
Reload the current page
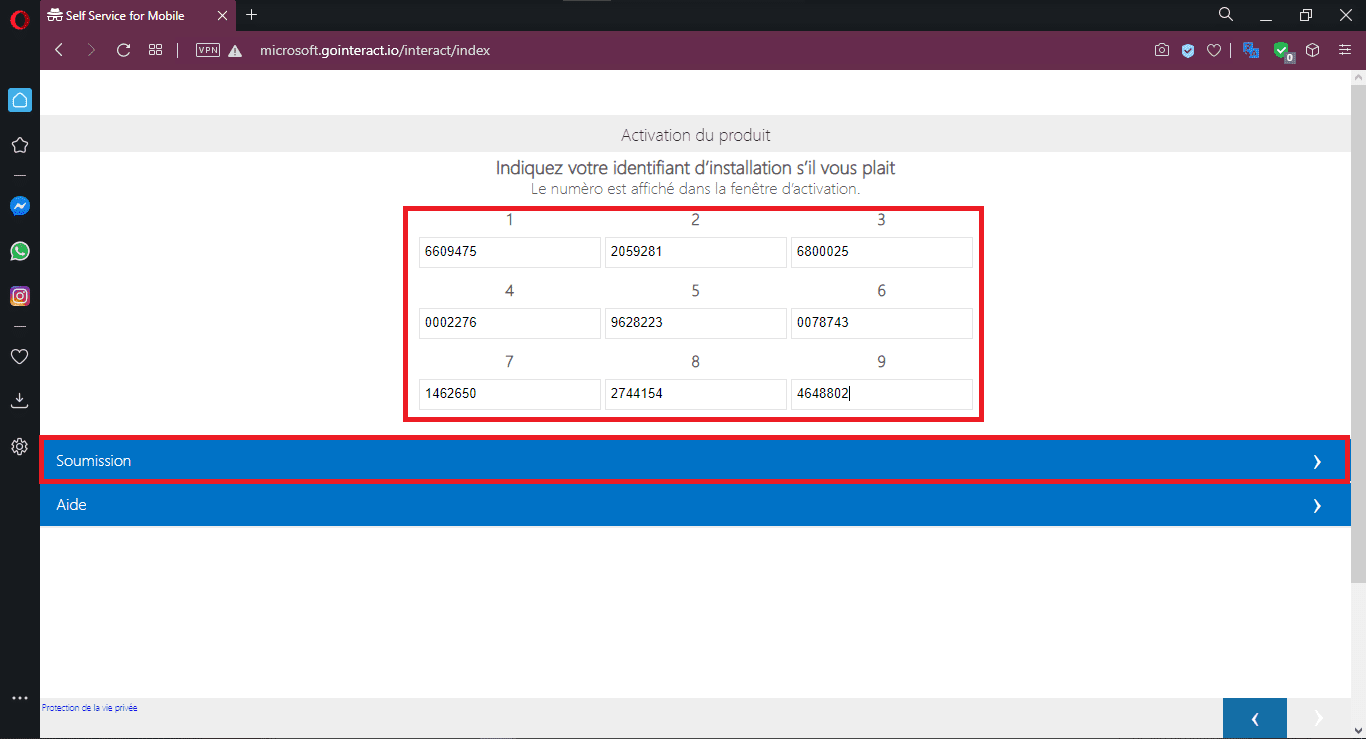(x=124, y=50)
